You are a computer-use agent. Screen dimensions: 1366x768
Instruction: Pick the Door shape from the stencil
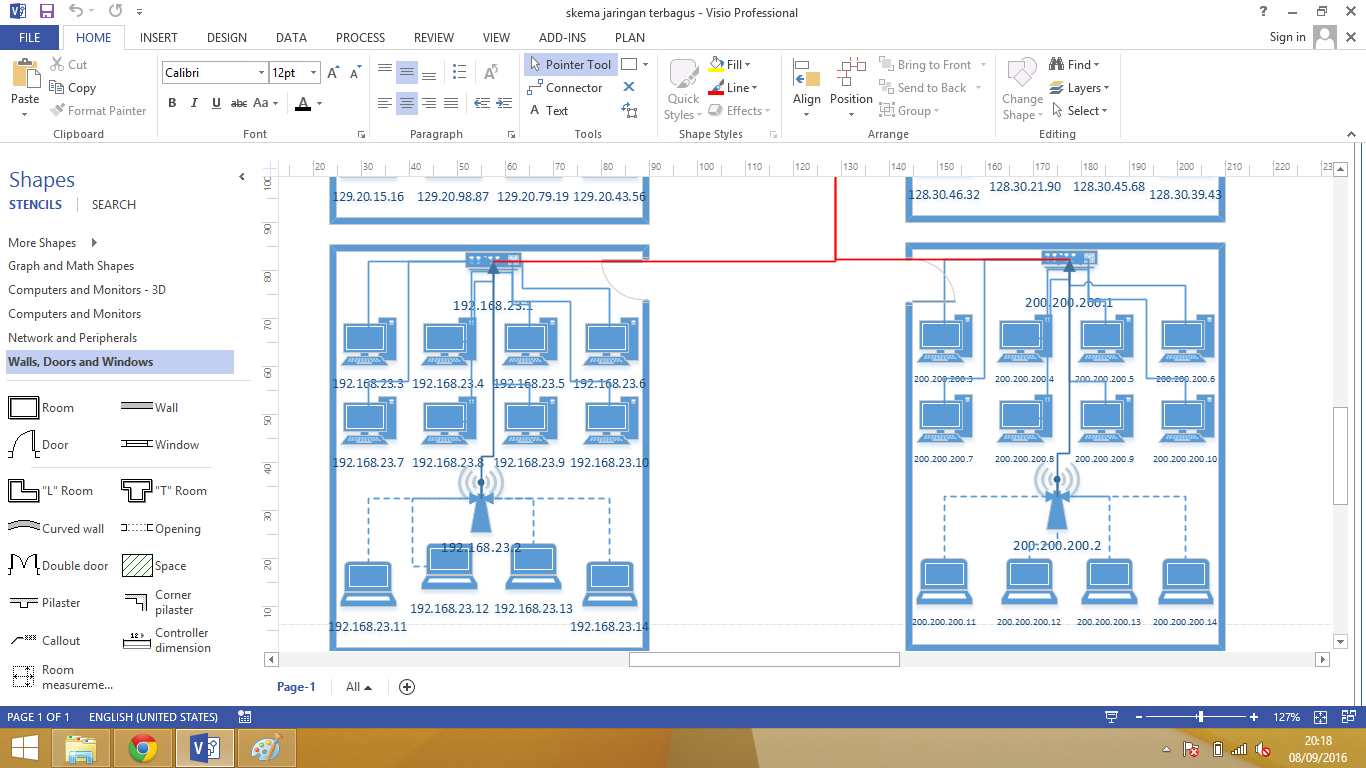[x=39, y=444]
